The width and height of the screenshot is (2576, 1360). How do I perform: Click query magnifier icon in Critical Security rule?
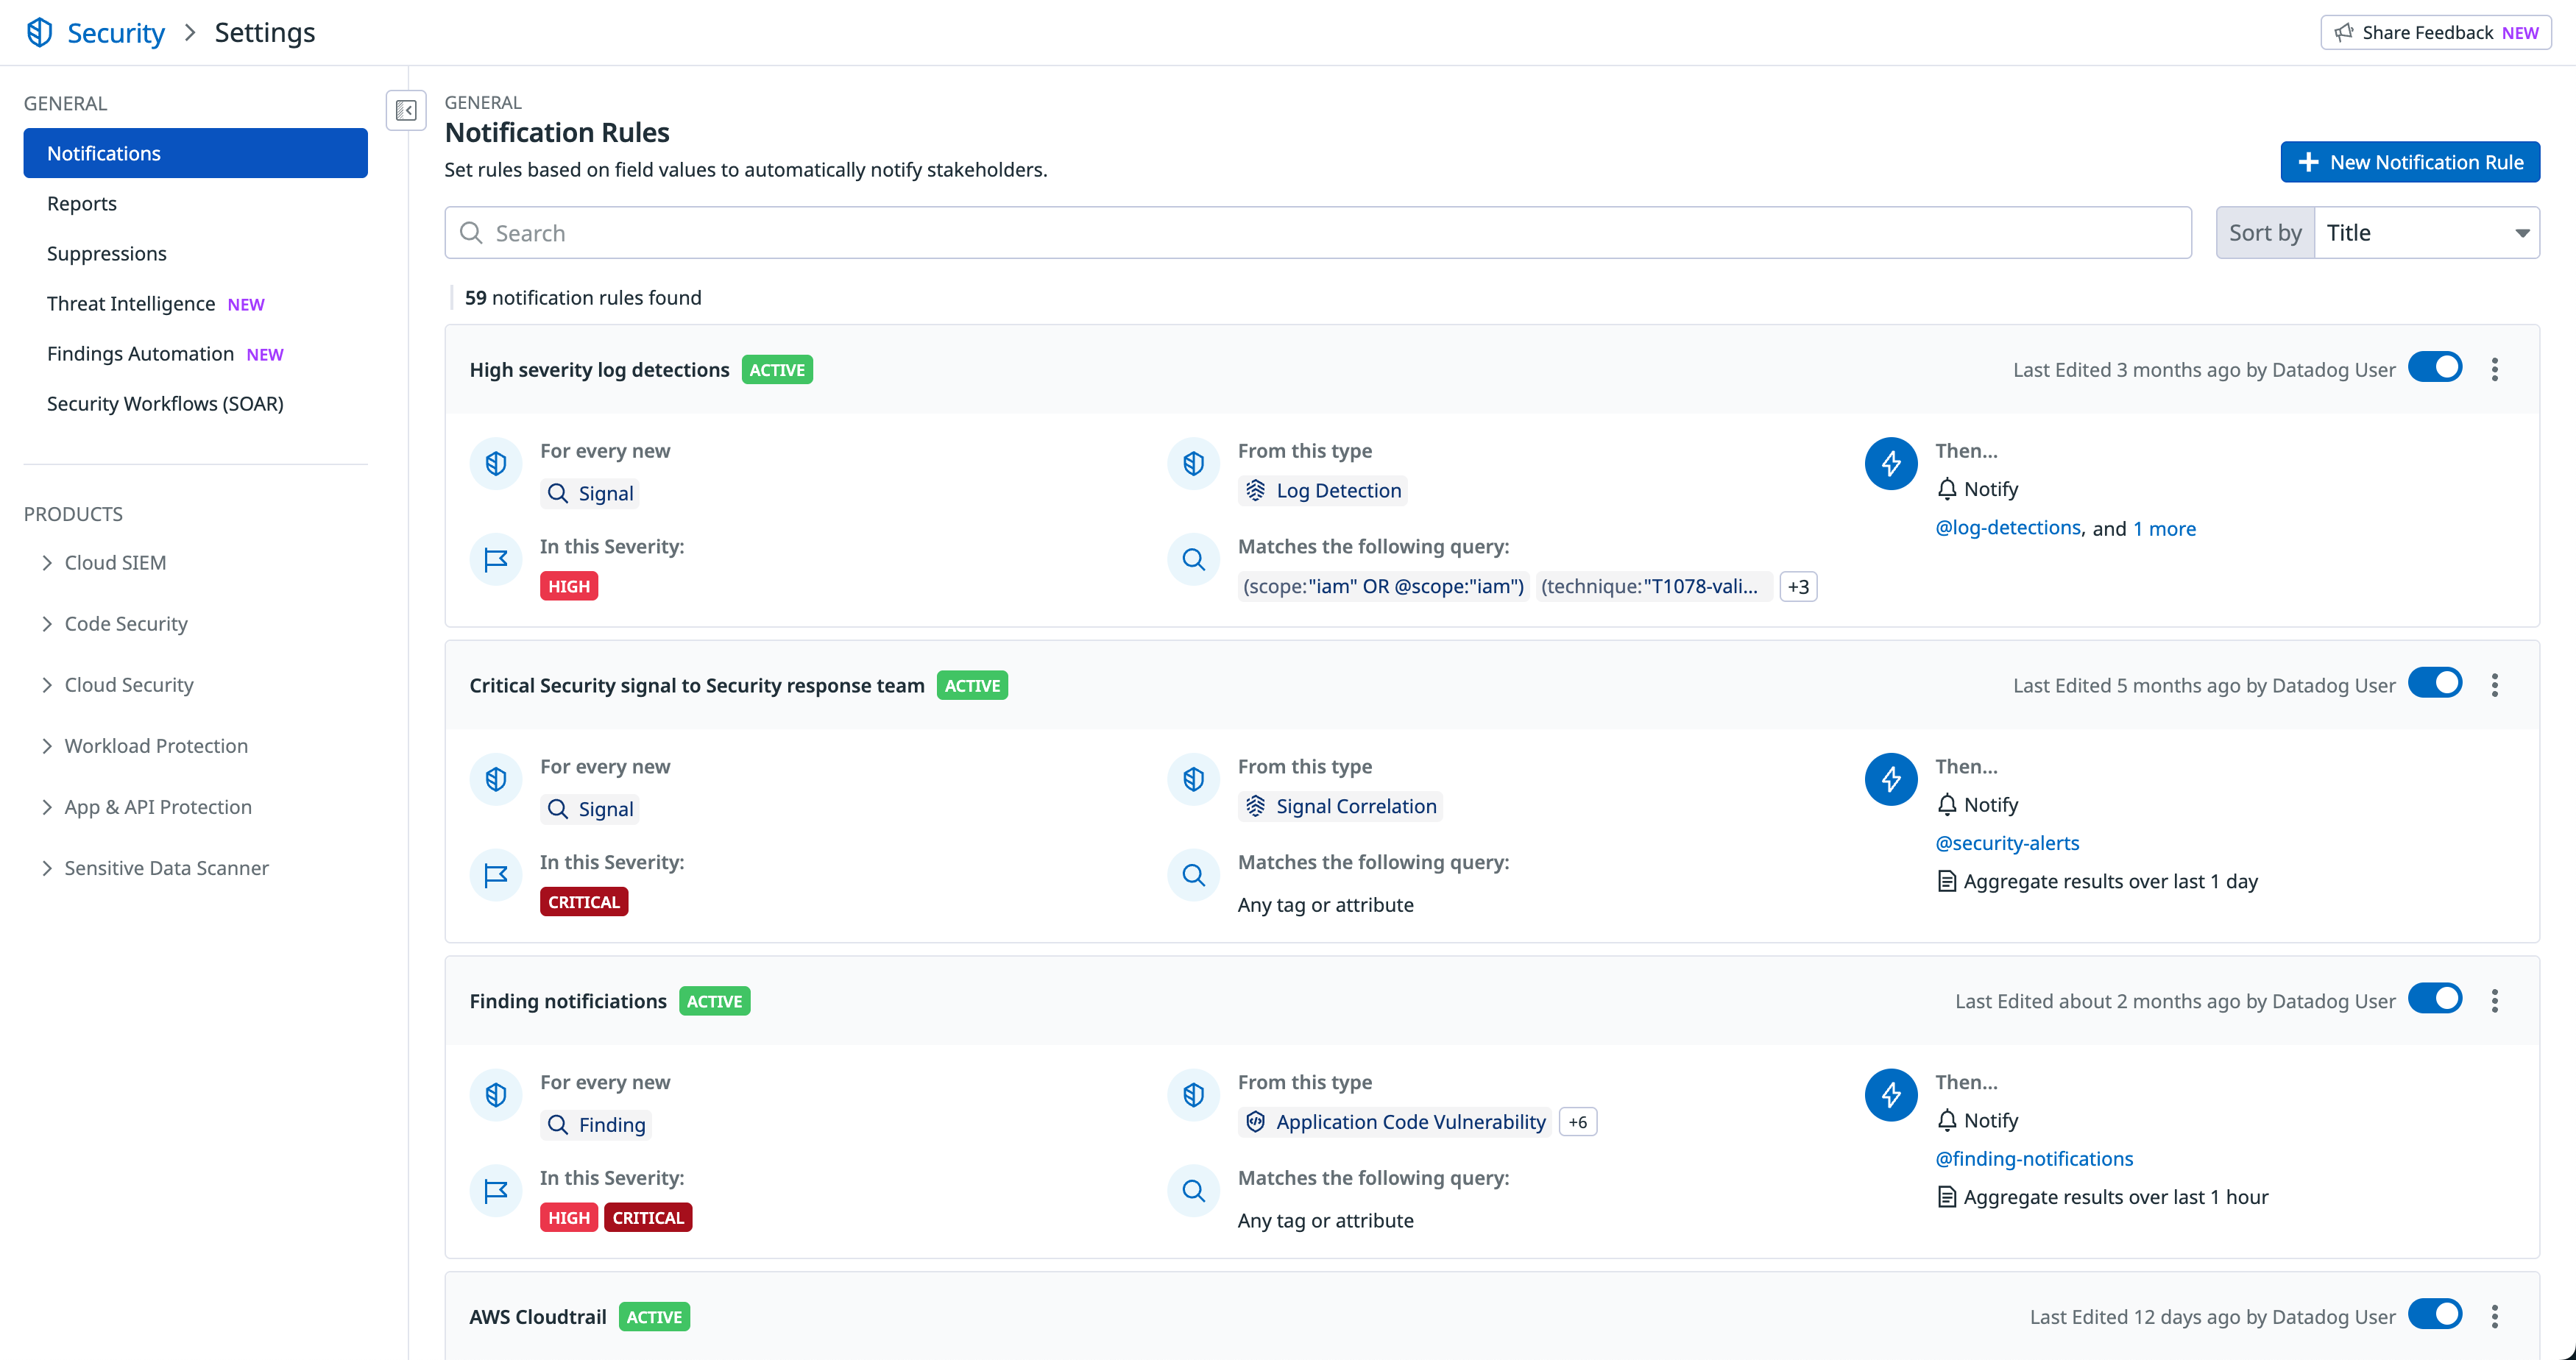(1193, 875)
